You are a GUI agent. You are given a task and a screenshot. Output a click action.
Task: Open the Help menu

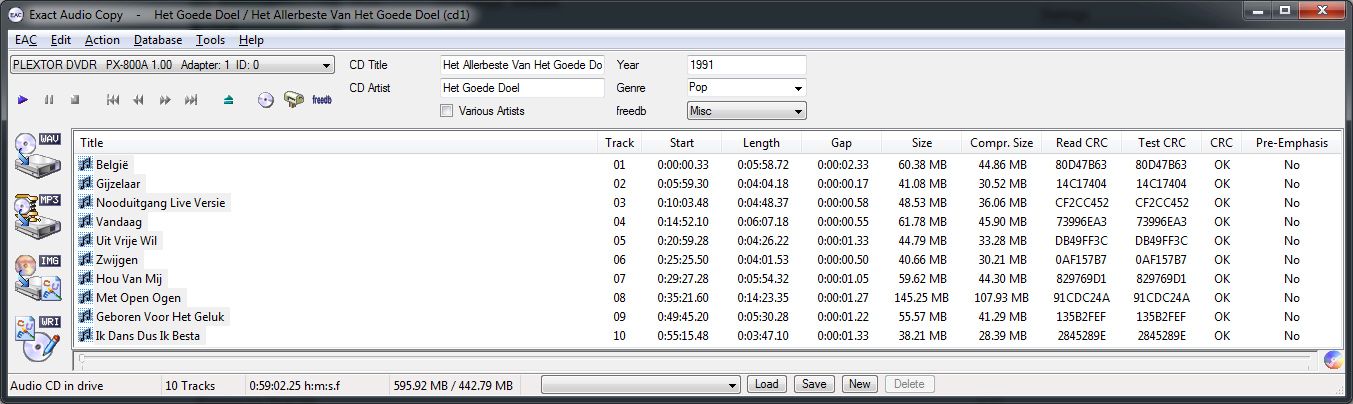point(252,40)
